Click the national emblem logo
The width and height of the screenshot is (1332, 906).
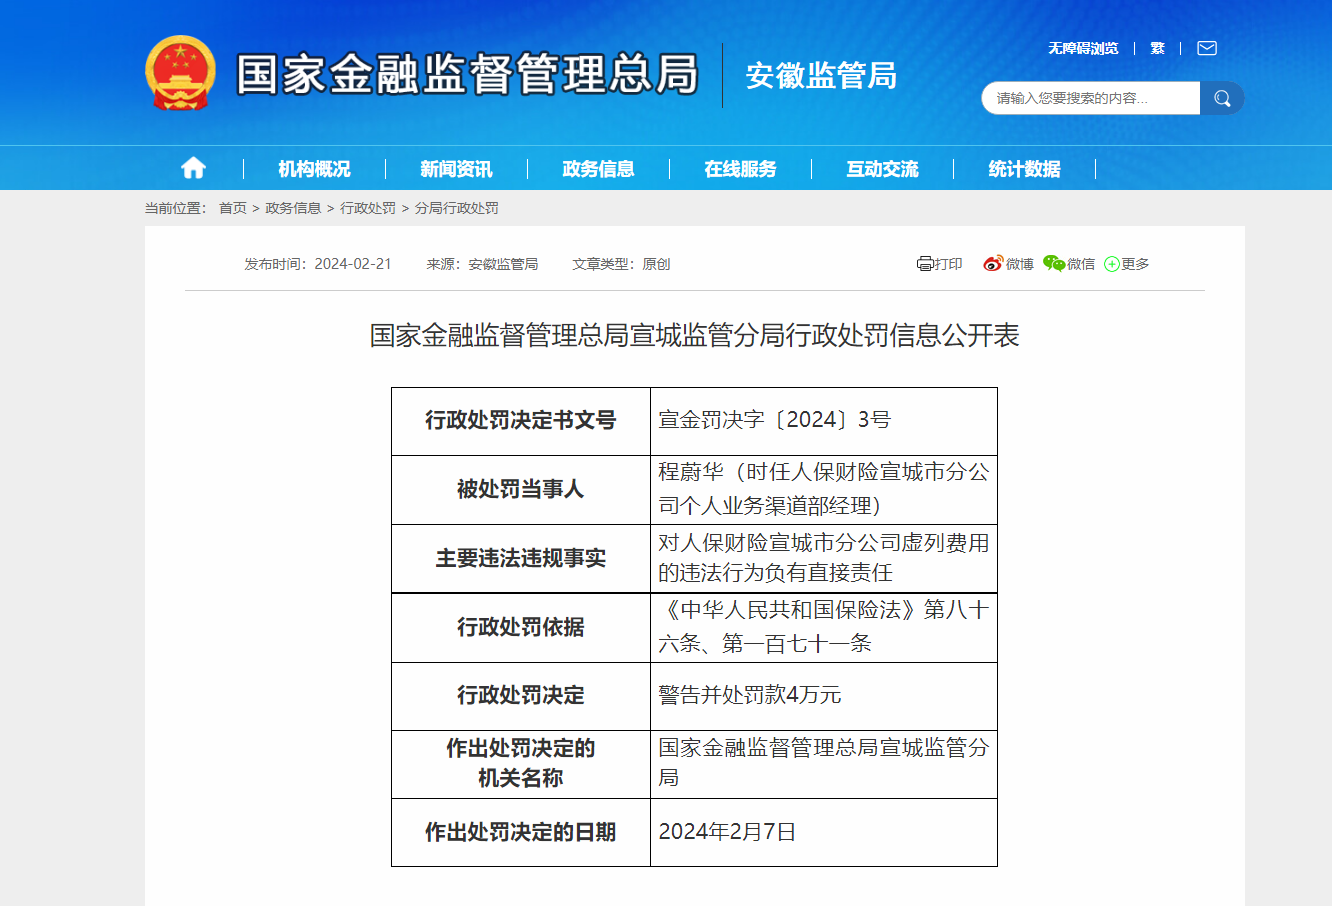pyautogui.click(x=180, y=73)
